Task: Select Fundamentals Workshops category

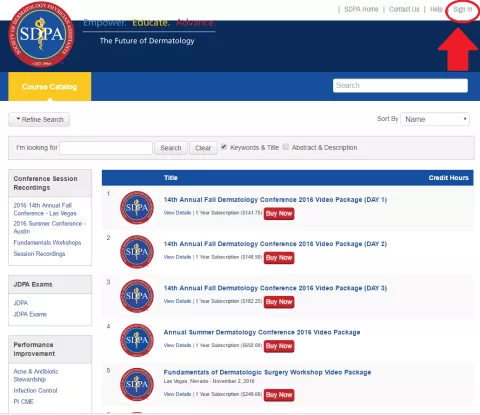Action: pos(47,242)
